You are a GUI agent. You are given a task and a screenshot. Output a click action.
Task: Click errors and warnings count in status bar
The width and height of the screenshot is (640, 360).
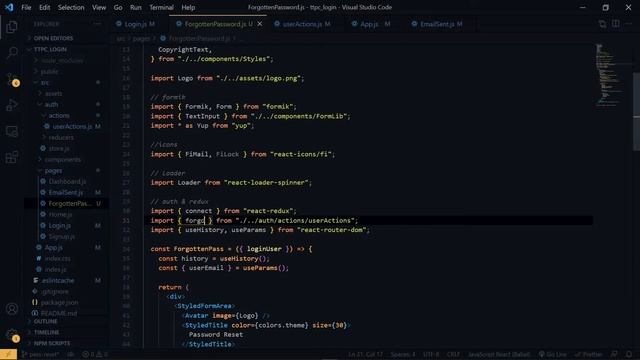click(x=95, y=354)
